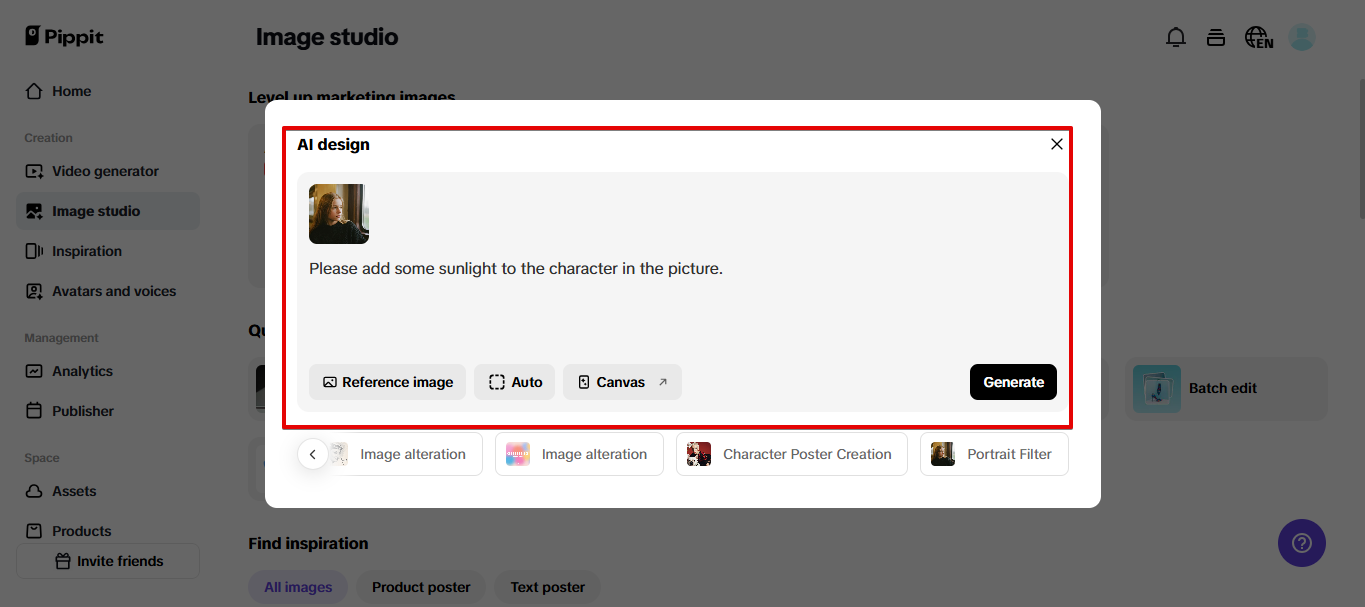This screenshot has width=1365, height=607.
Task: Click the uploaded character image thumbnail
Action: coord(338,212)
